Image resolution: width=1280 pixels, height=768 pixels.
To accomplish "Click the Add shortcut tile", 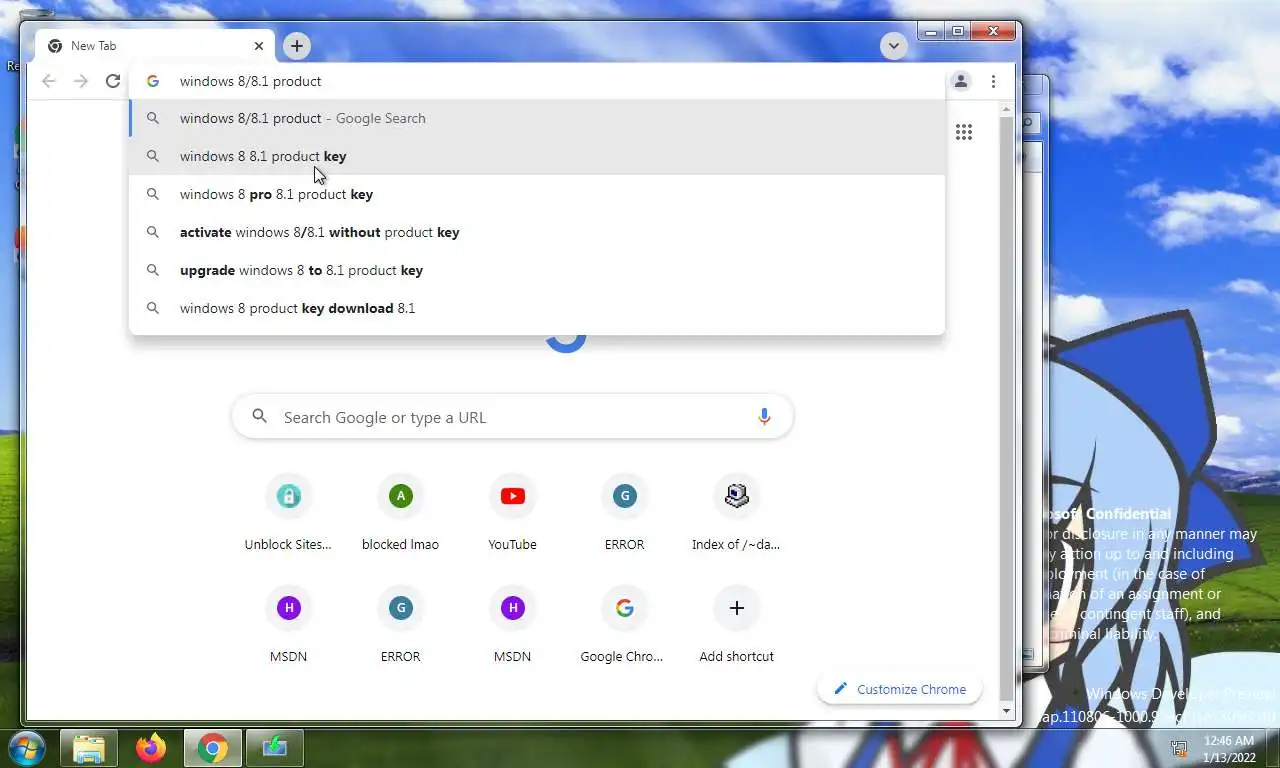I will tap(736, 624).
